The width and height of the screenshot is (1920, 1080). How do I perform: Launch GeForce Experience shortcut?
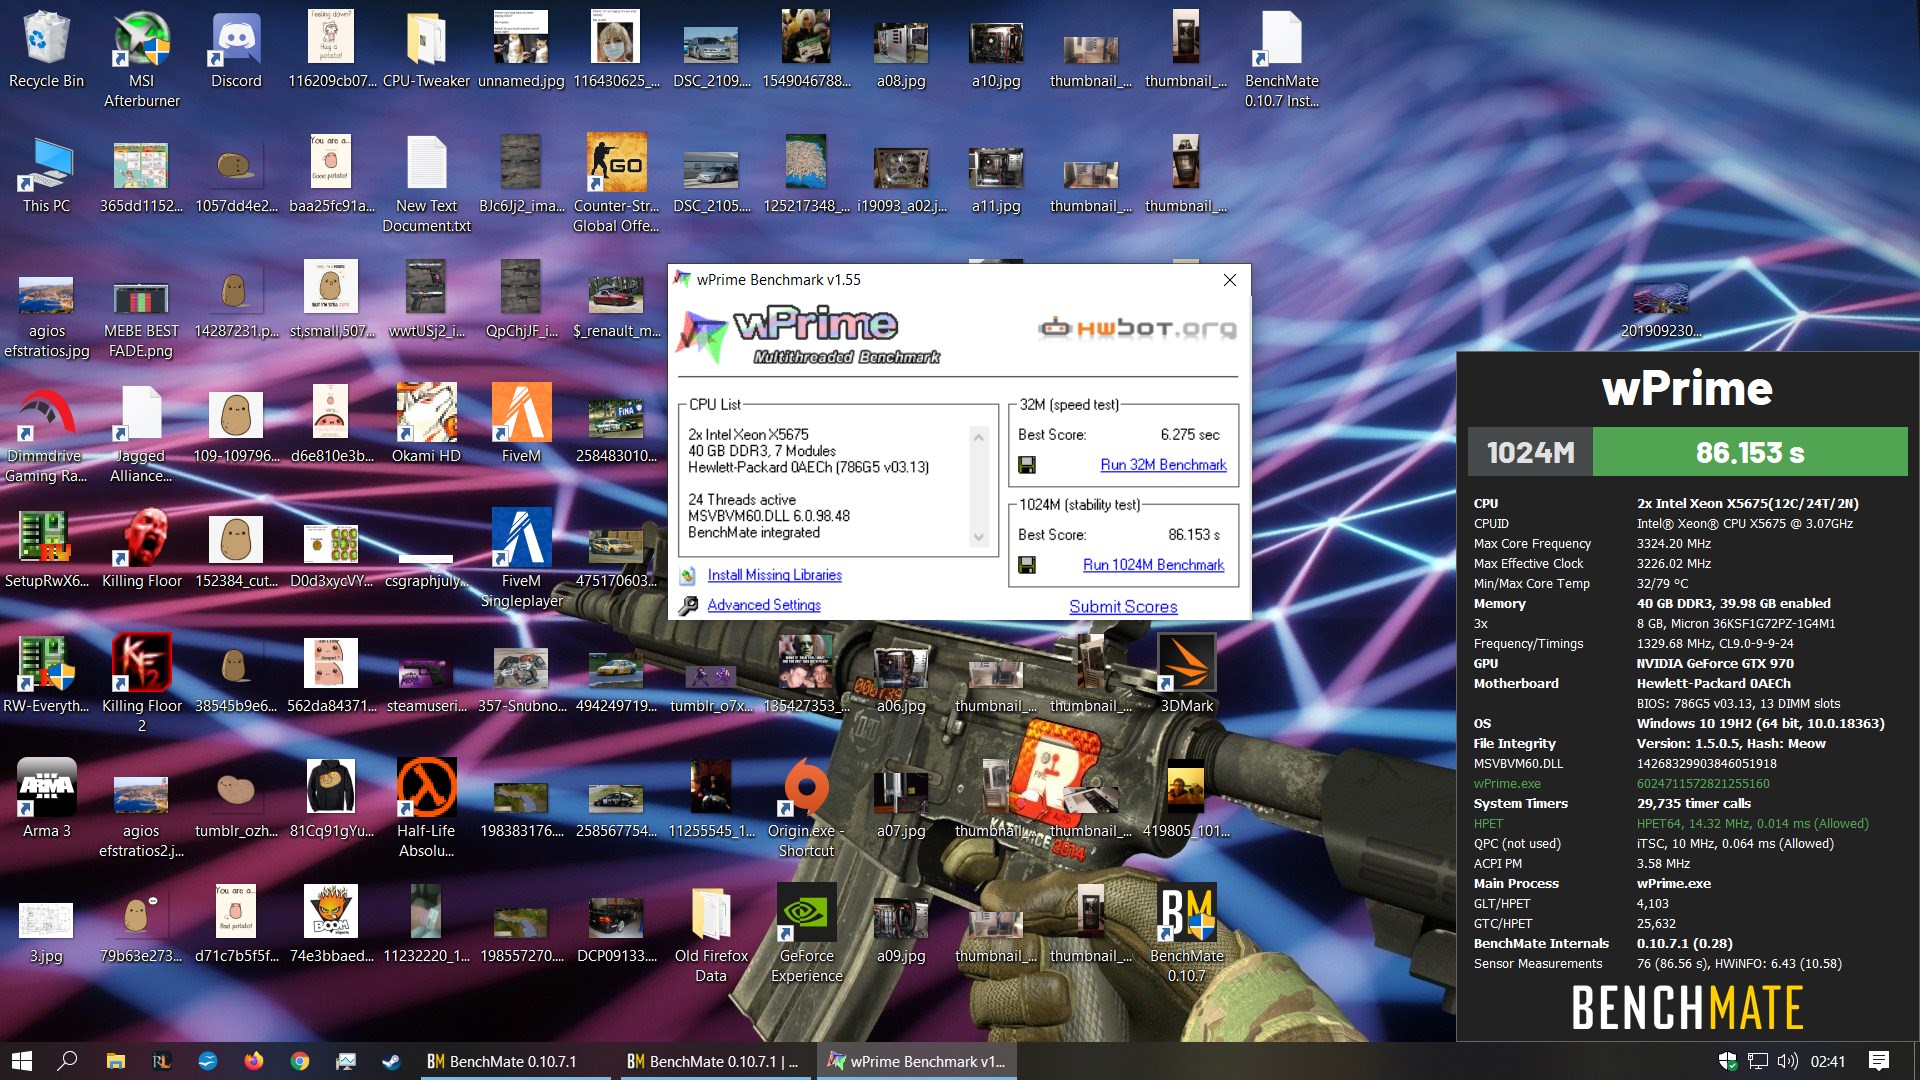[806, 935]
